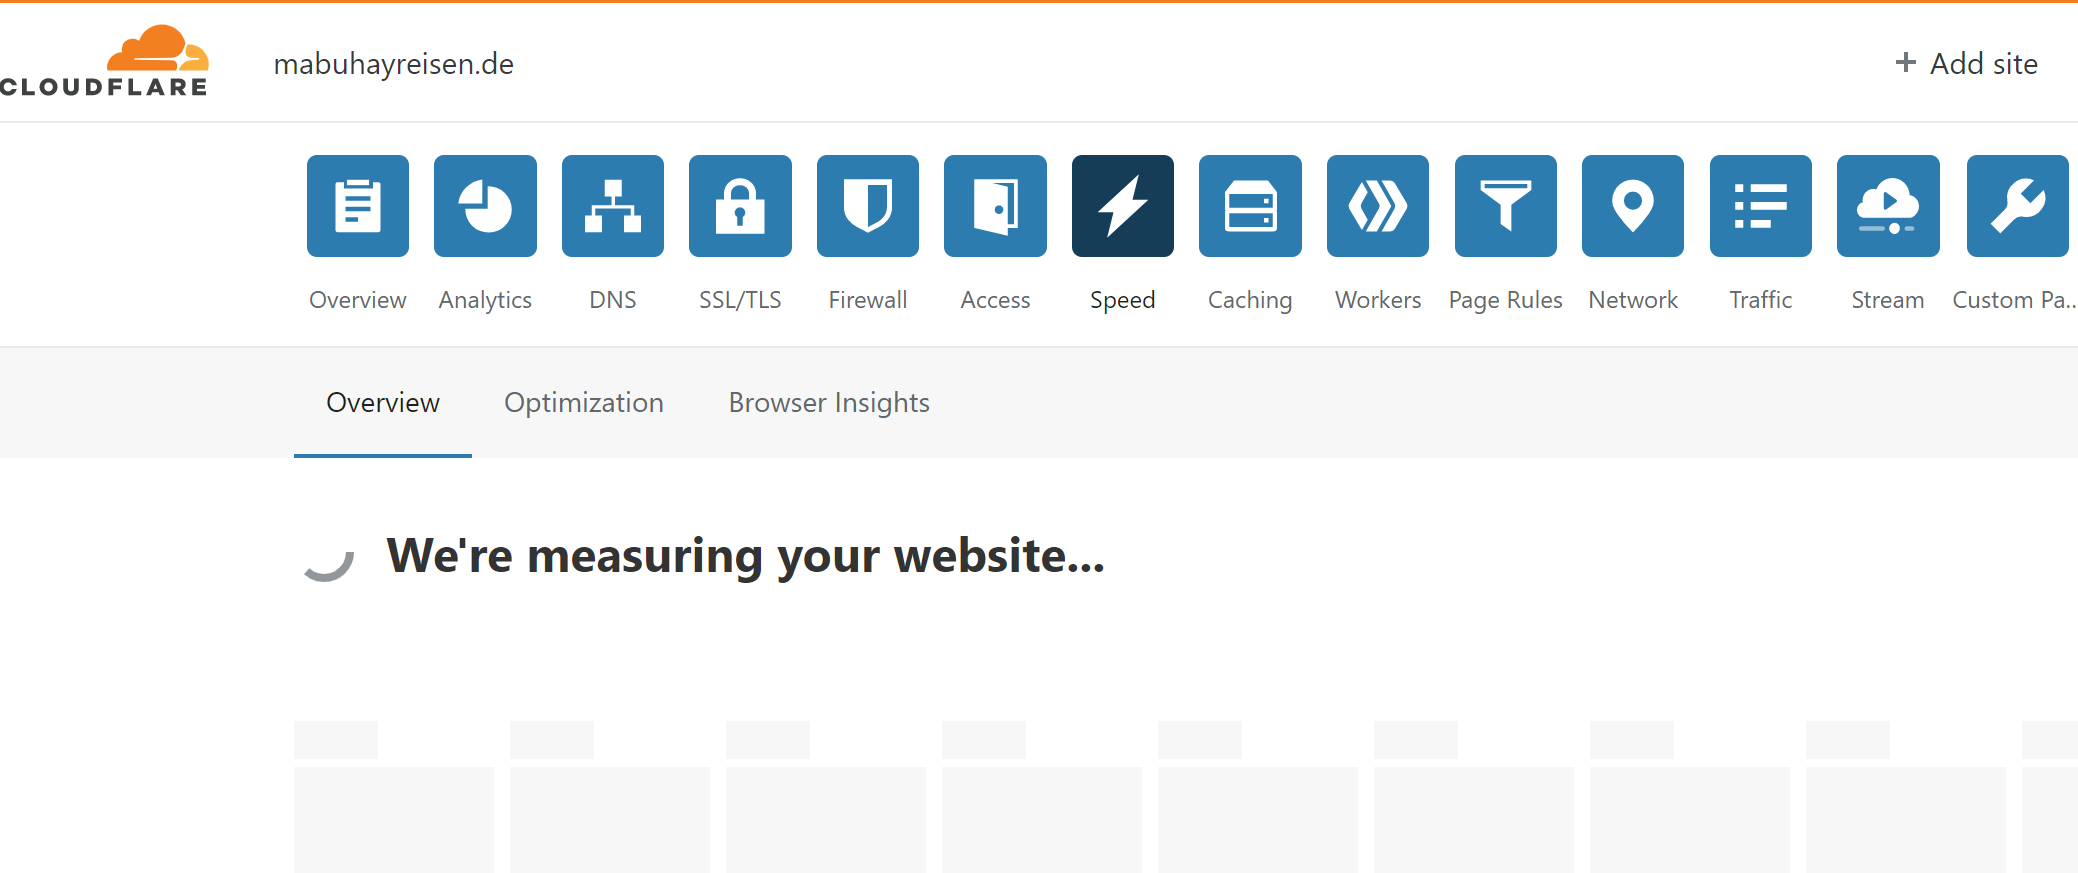Open the Caching drive icon

tap(1250, 206)
